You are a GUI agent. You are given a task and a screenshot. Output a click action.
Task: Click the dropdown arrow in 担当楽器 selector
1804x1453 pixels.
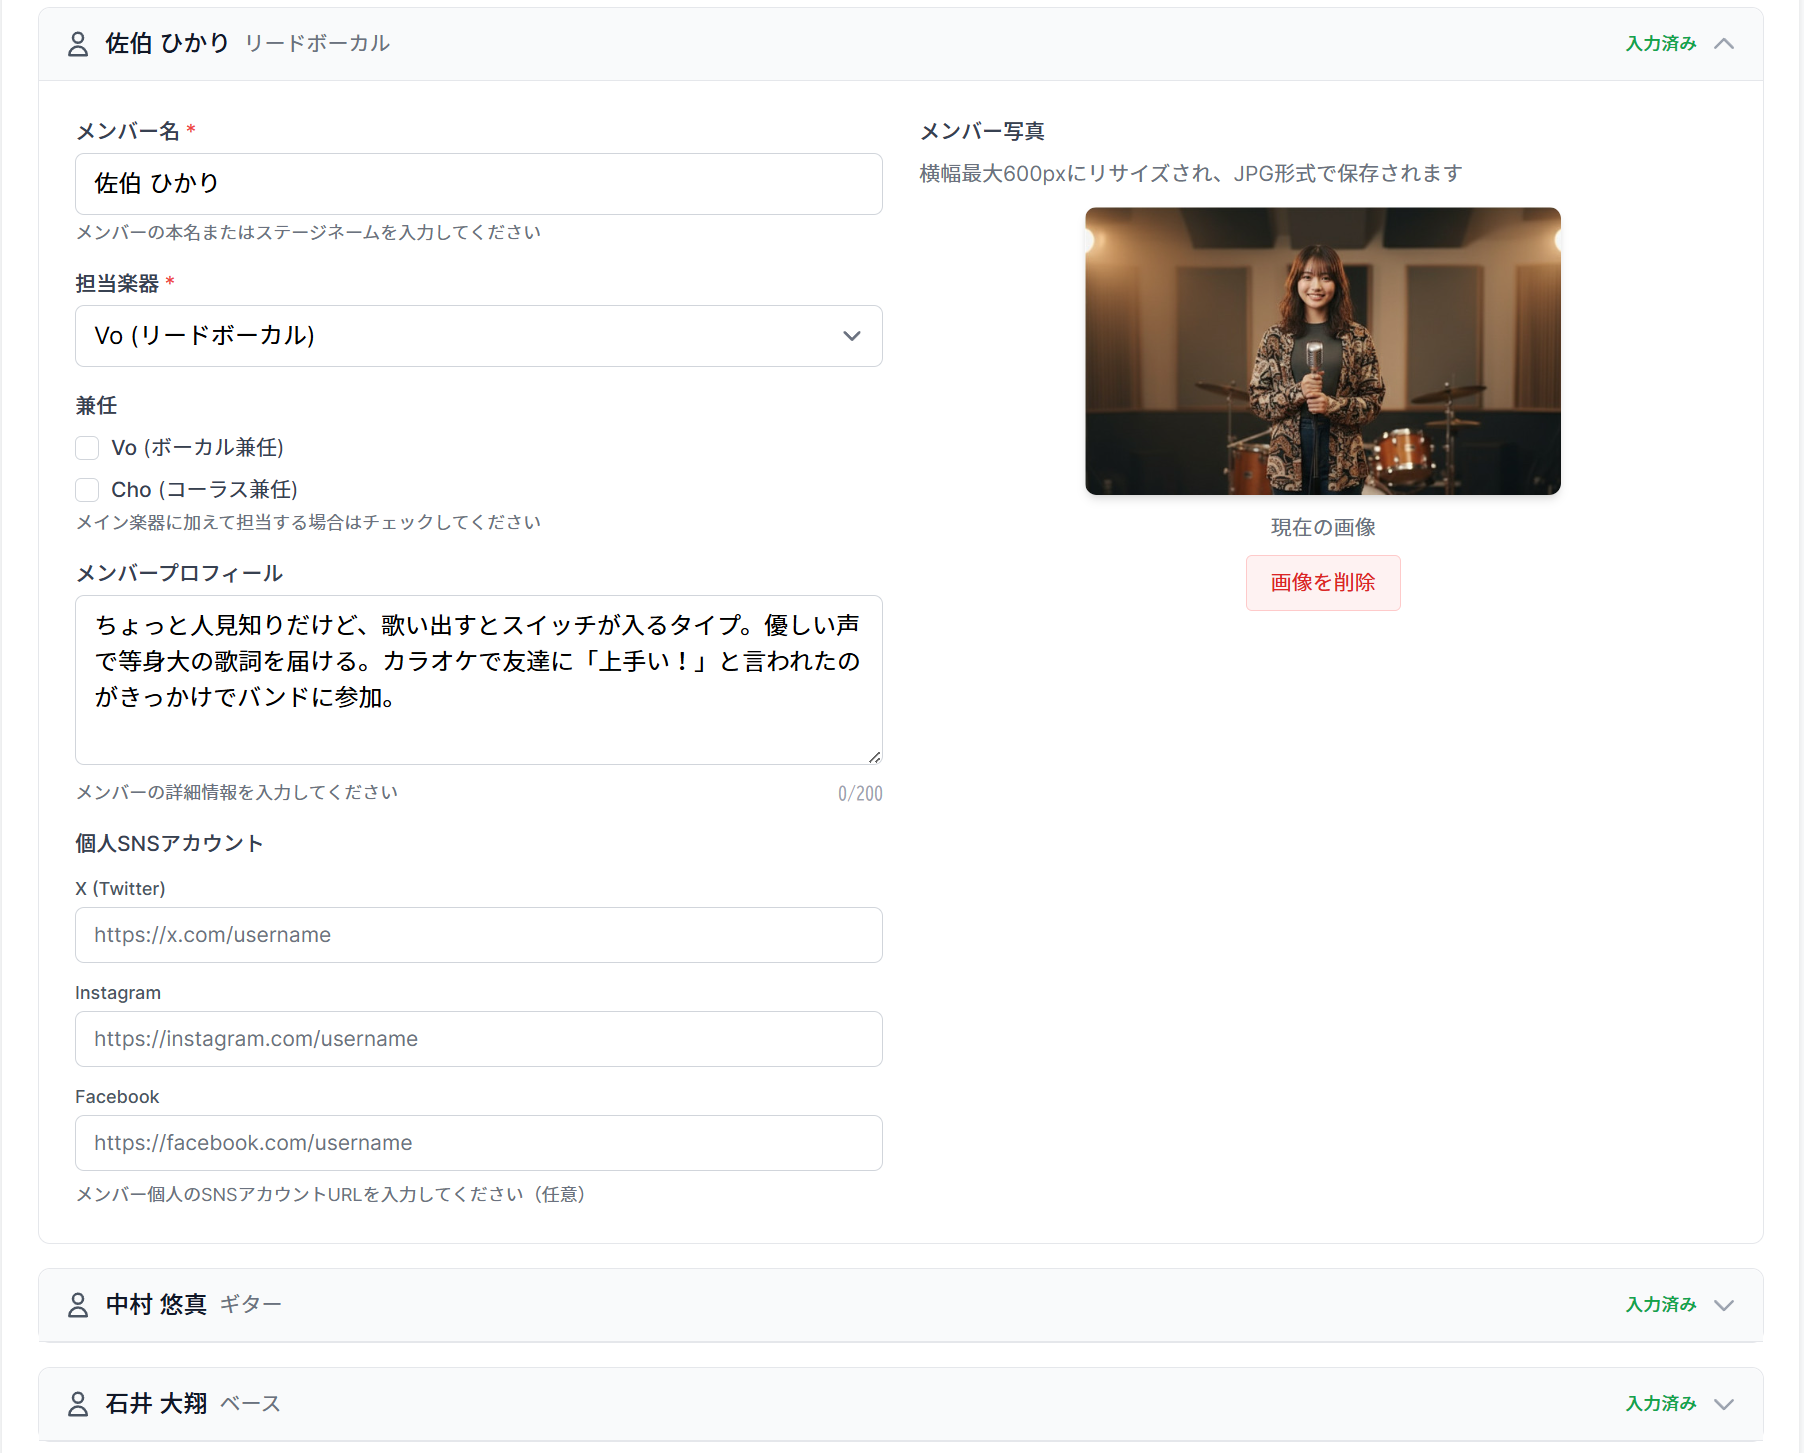point(852,336)
